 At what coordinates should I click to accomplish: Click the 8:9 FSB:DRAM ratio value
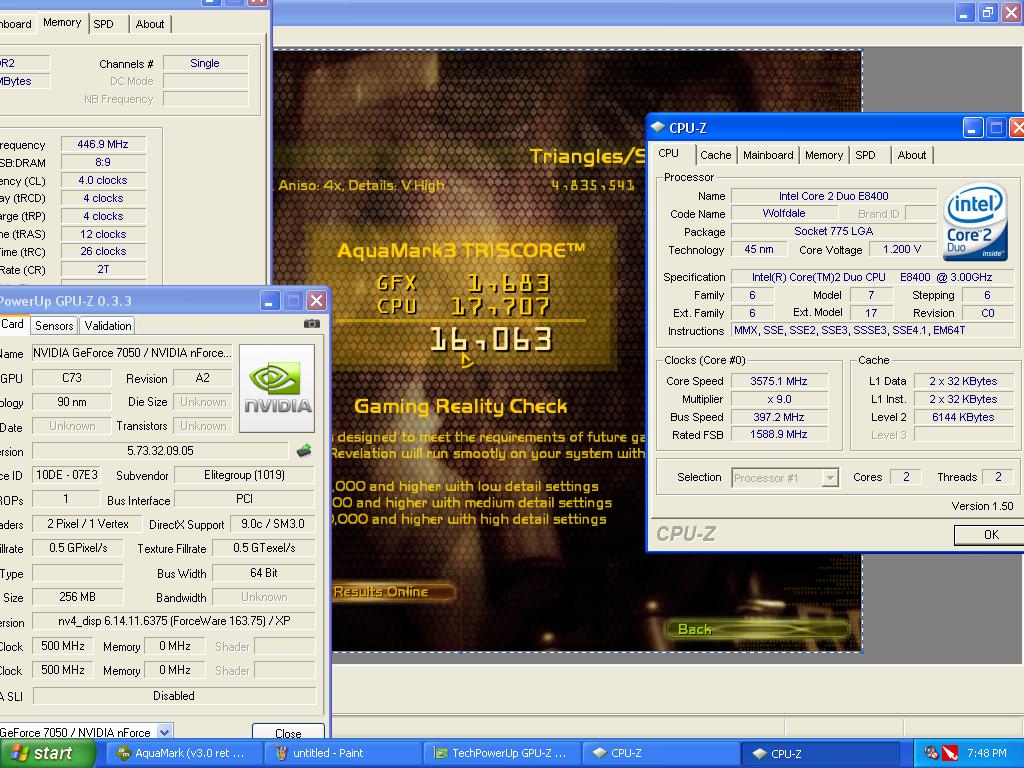click(103, 162)
